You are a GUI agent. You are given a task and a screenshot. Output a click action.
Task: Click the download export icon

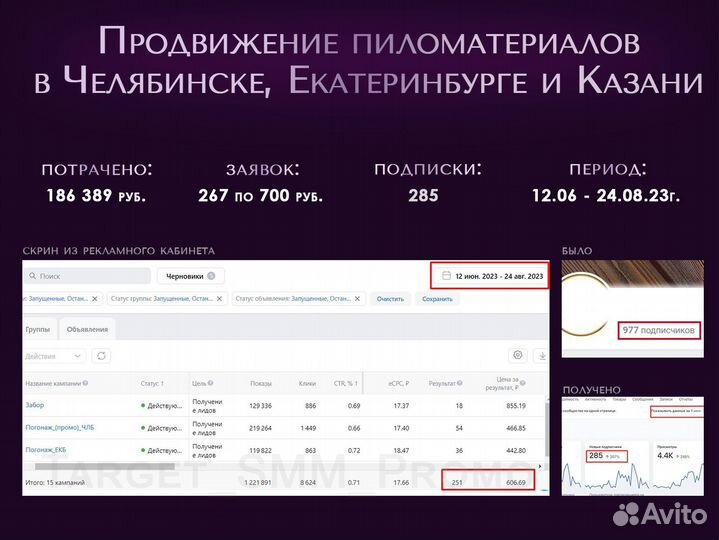[x=542, y=356]
